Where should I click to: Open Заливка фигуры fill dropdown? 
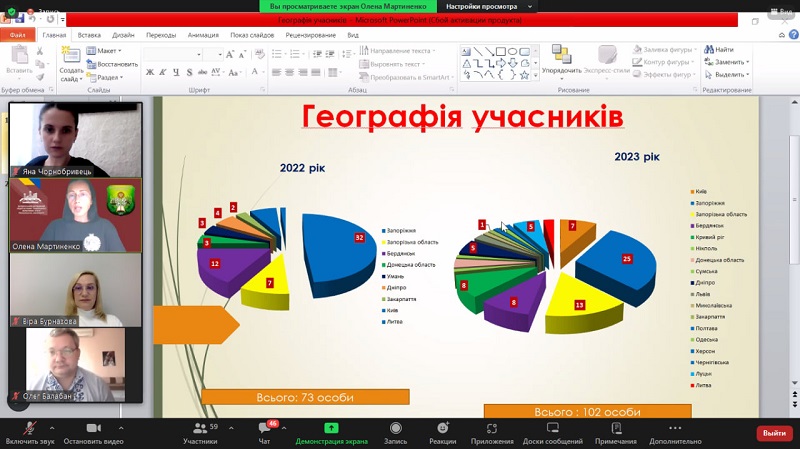point(665,49)
